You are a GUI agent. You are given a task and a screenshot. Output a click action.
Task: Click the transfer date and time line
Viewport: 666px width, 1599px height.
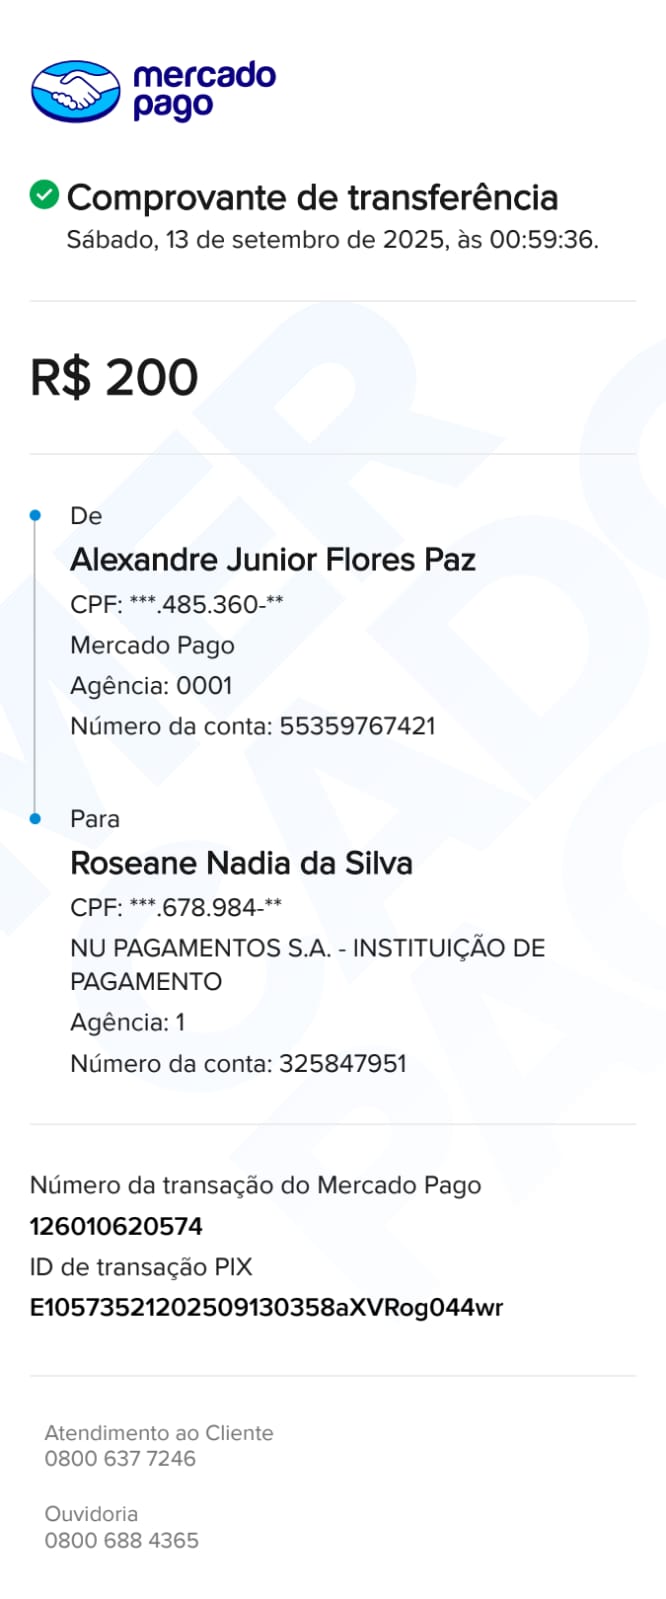click(332, 240)
